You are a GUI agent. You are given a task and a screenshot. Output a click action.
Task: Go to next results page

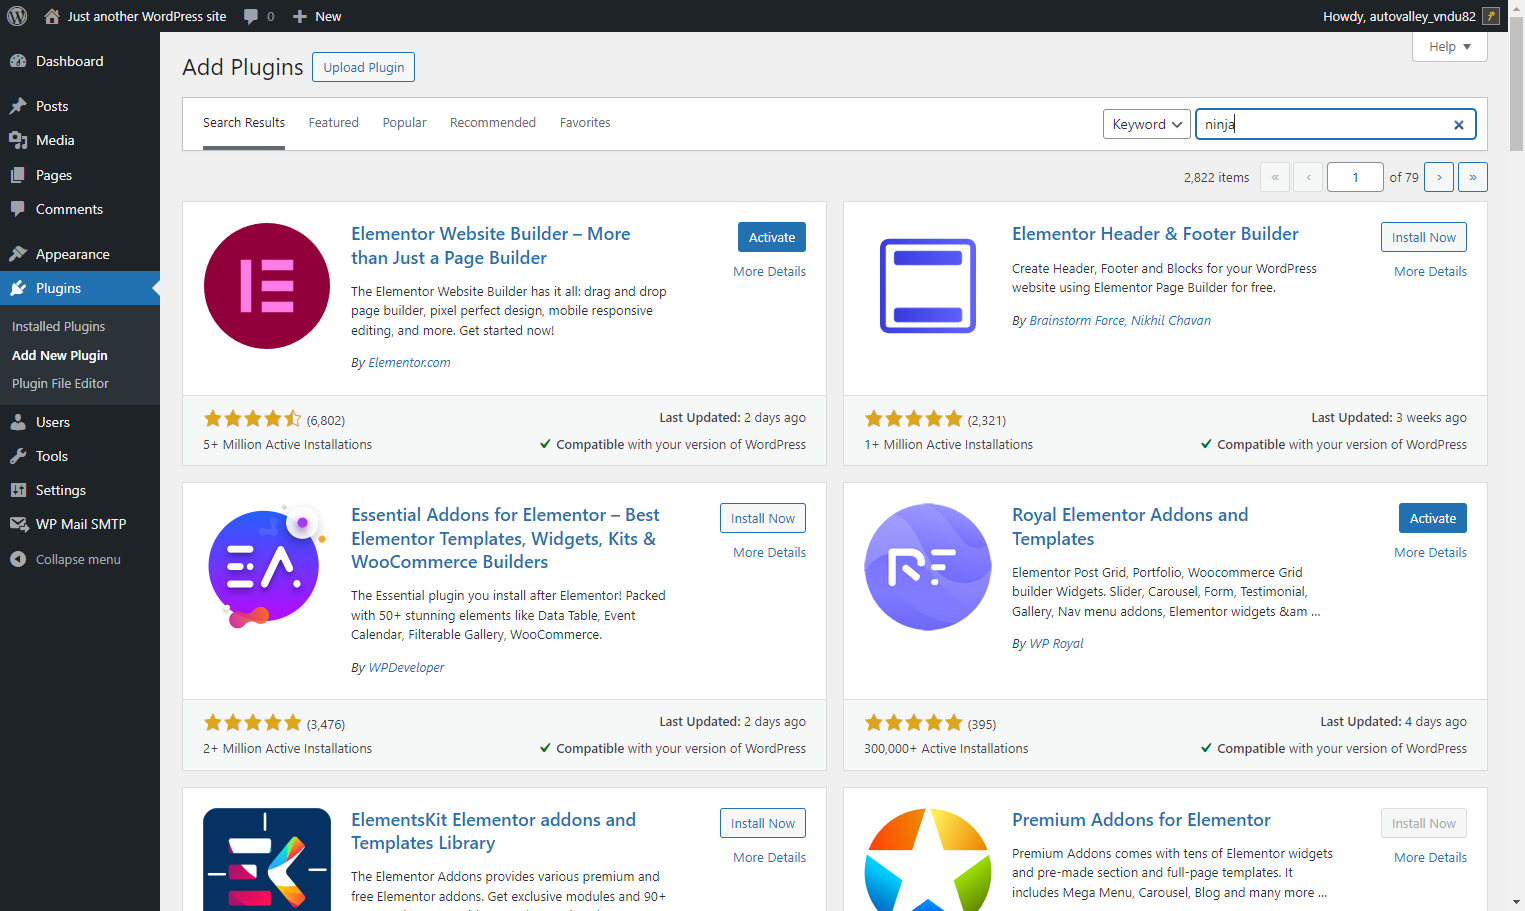(x=1439, y=177)
